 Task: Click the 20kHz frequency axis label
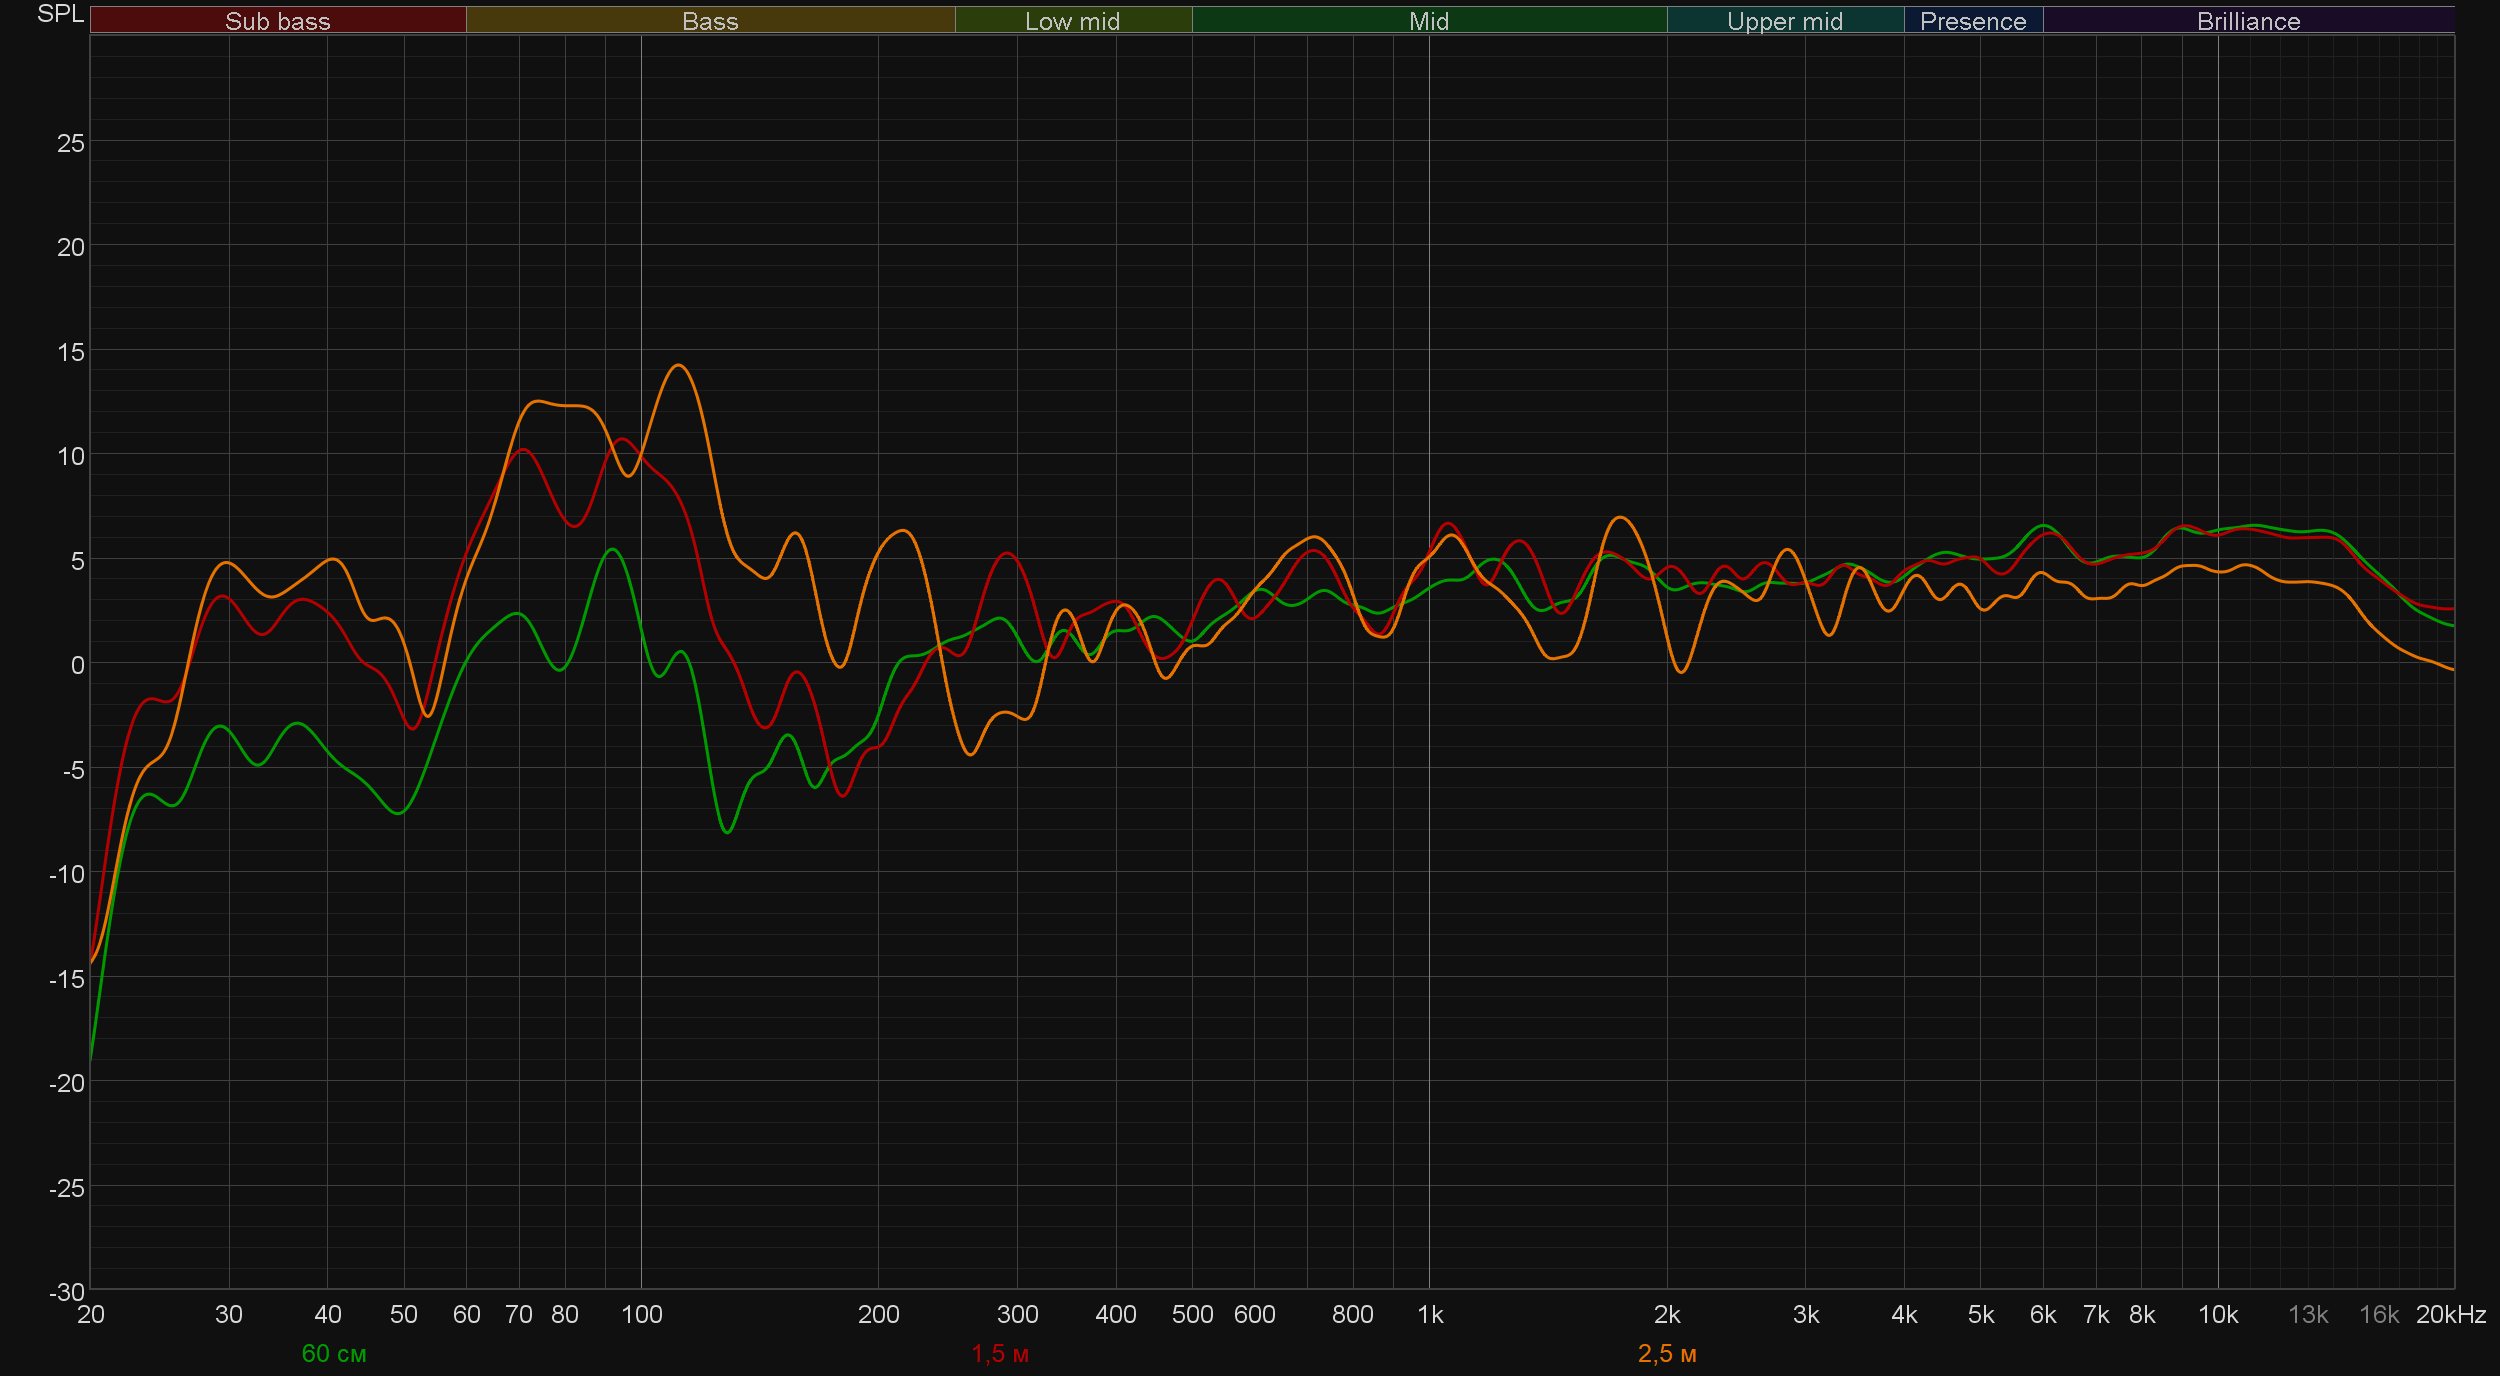coord(2450,1315)
